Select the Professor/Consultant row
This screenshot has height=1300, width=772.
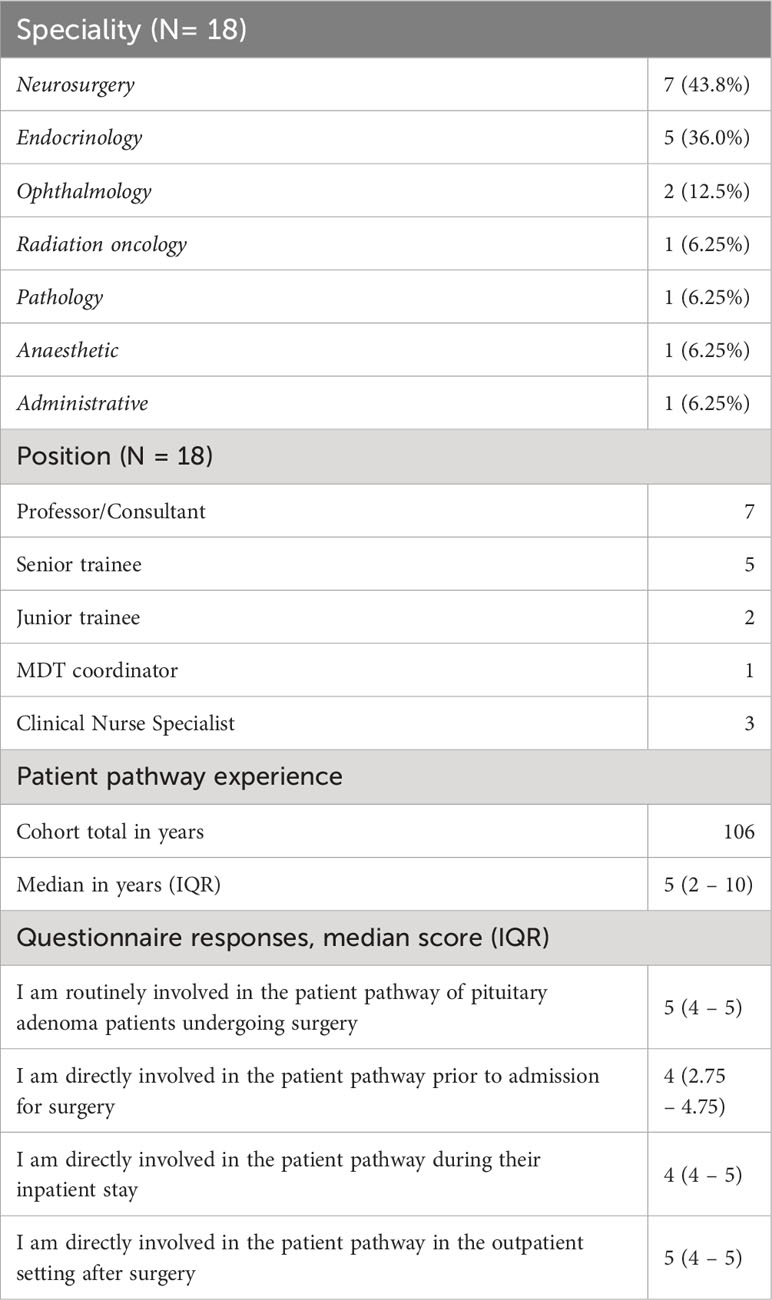(386, 511)
